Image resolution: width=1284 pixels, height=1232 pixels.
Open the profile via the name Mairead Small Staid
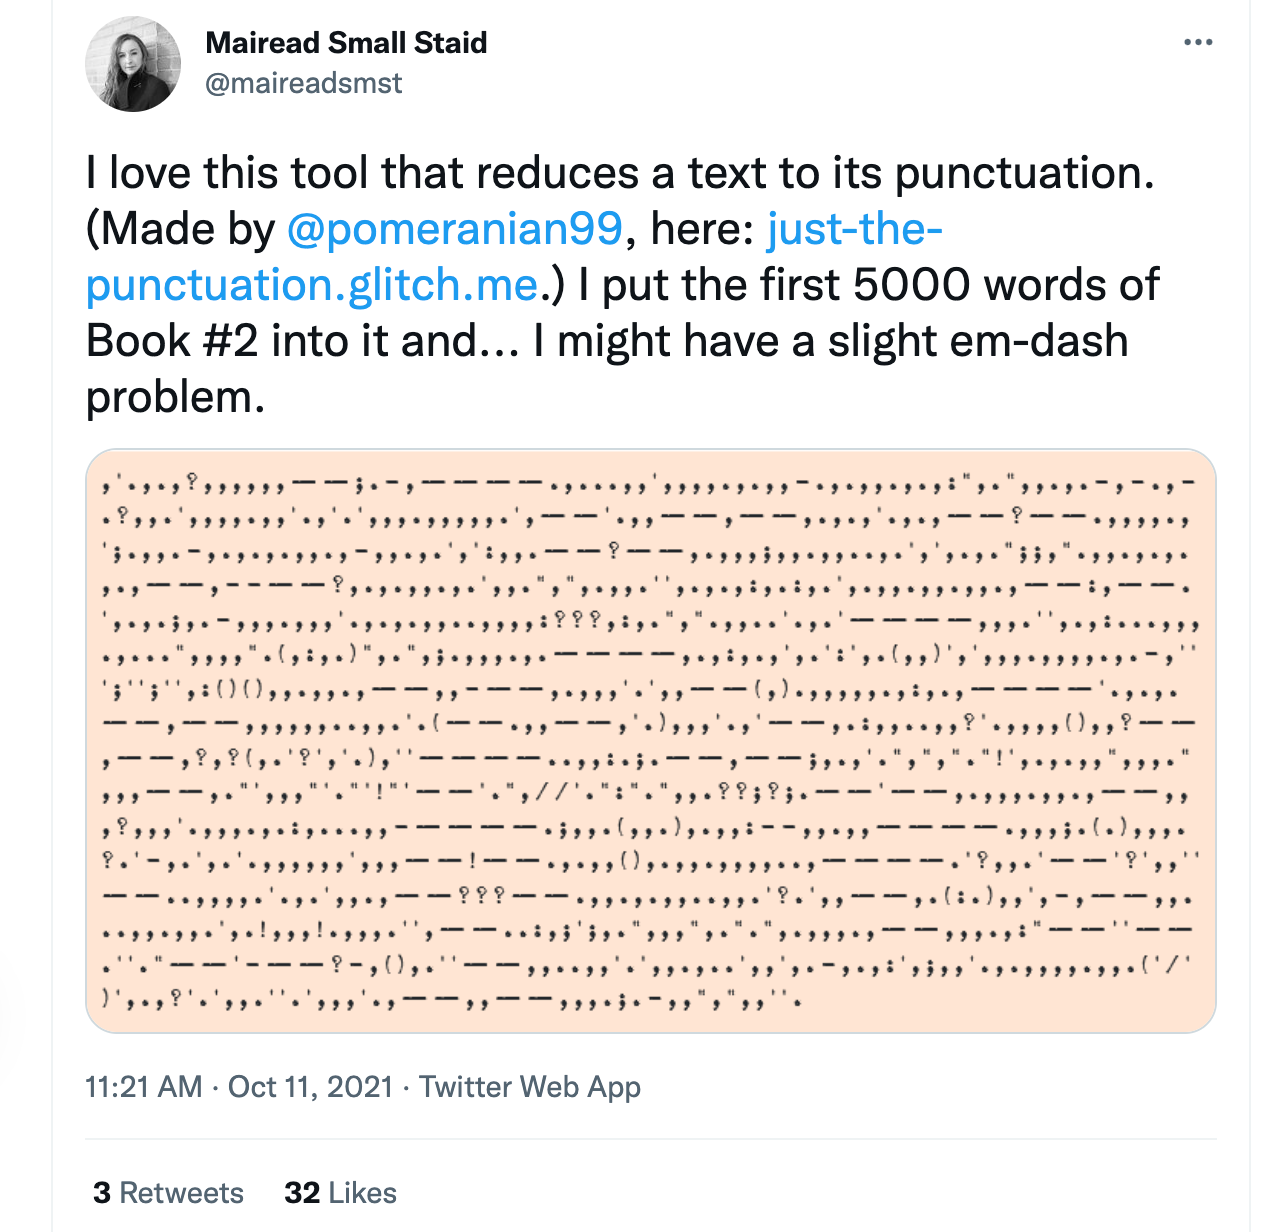click(346, 42)
